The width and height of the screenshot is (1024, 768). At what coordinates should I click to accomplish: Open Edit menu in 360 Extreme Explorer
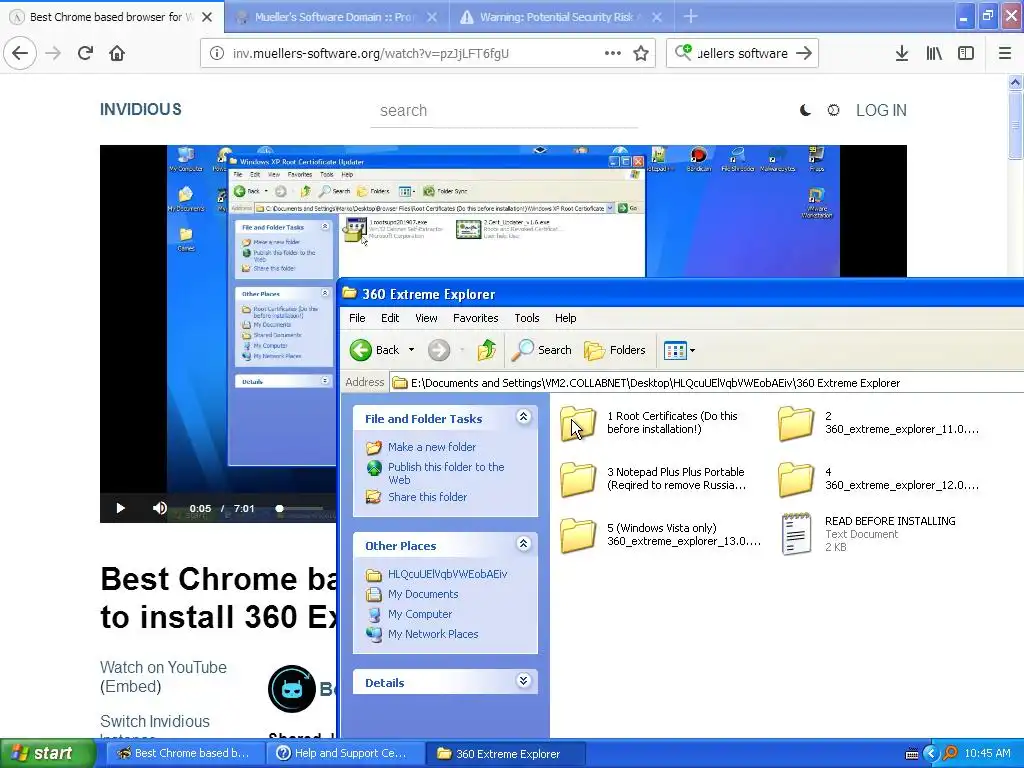[390, 318]
